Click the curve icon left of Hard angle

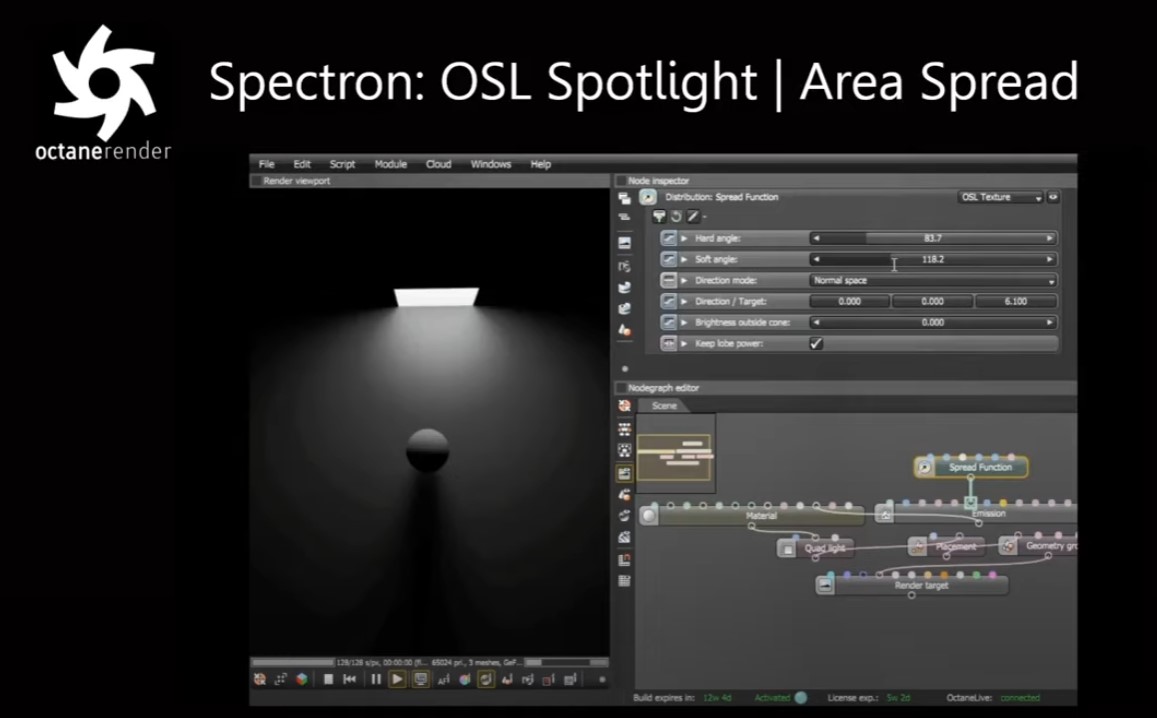point(669,238)
